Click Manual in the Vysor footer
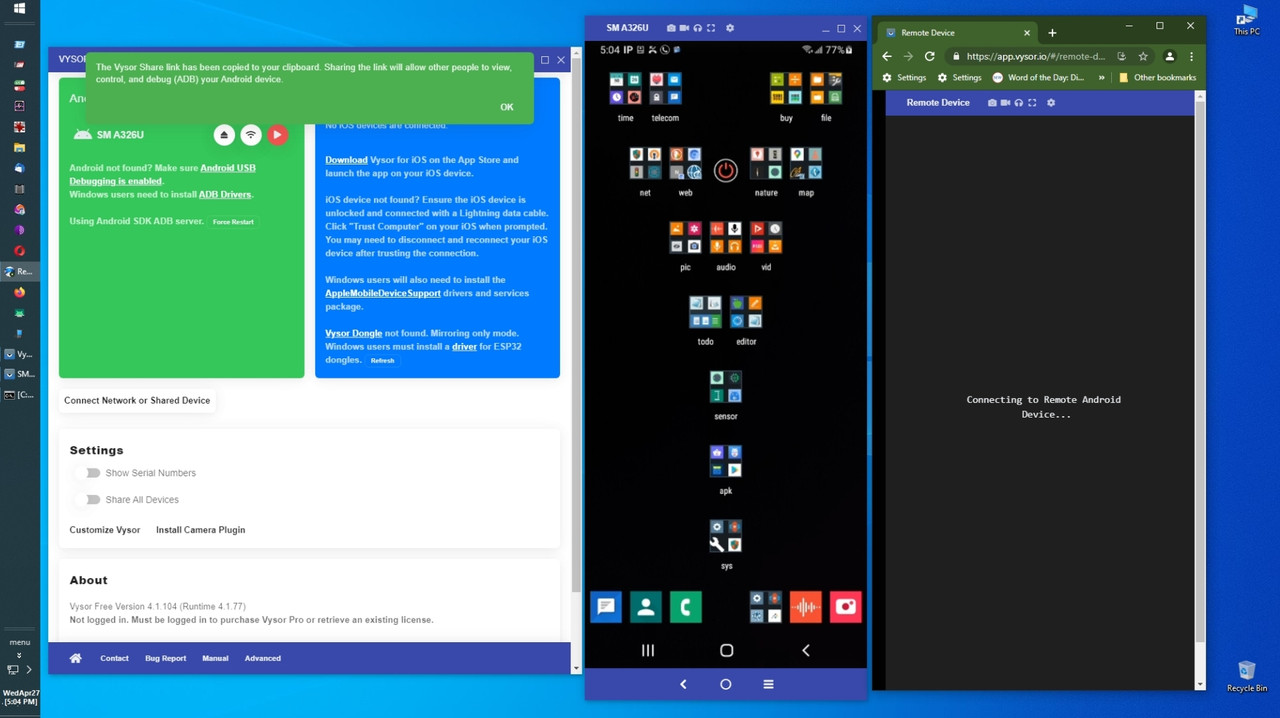The height and width of the screenshot is (718, 1280). [215, 658]
